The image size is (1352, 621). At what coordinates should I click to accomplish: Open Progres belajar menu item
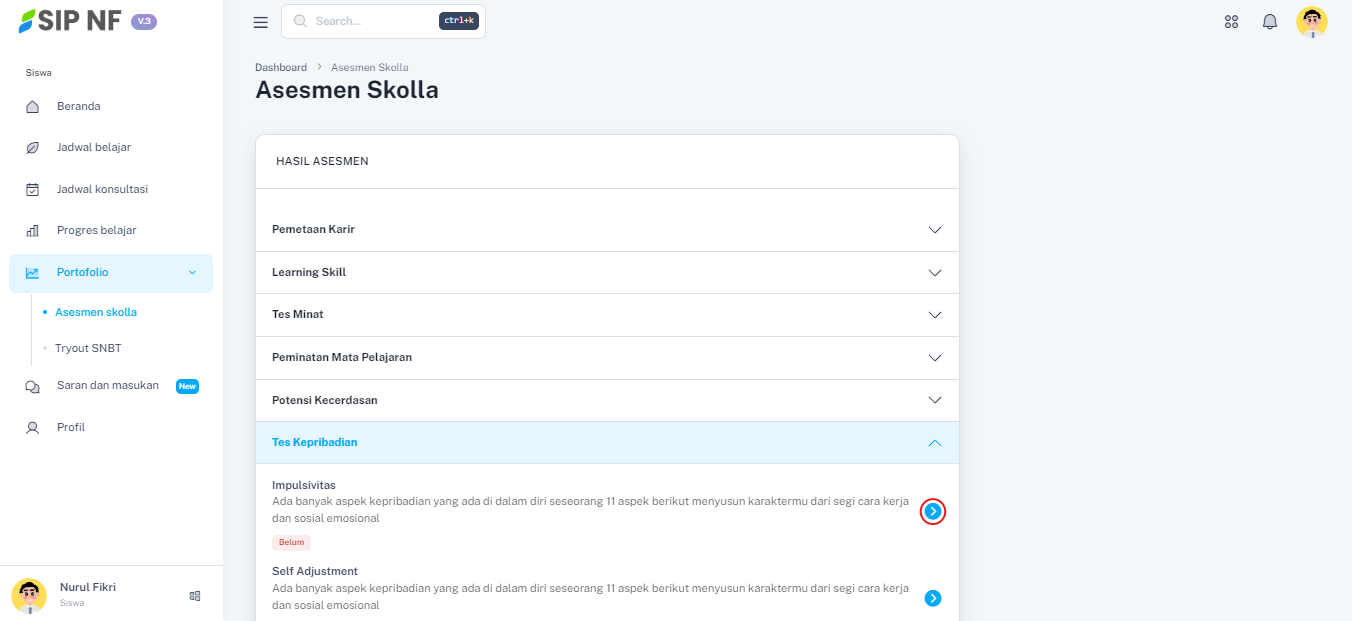[x=96, y=231]
